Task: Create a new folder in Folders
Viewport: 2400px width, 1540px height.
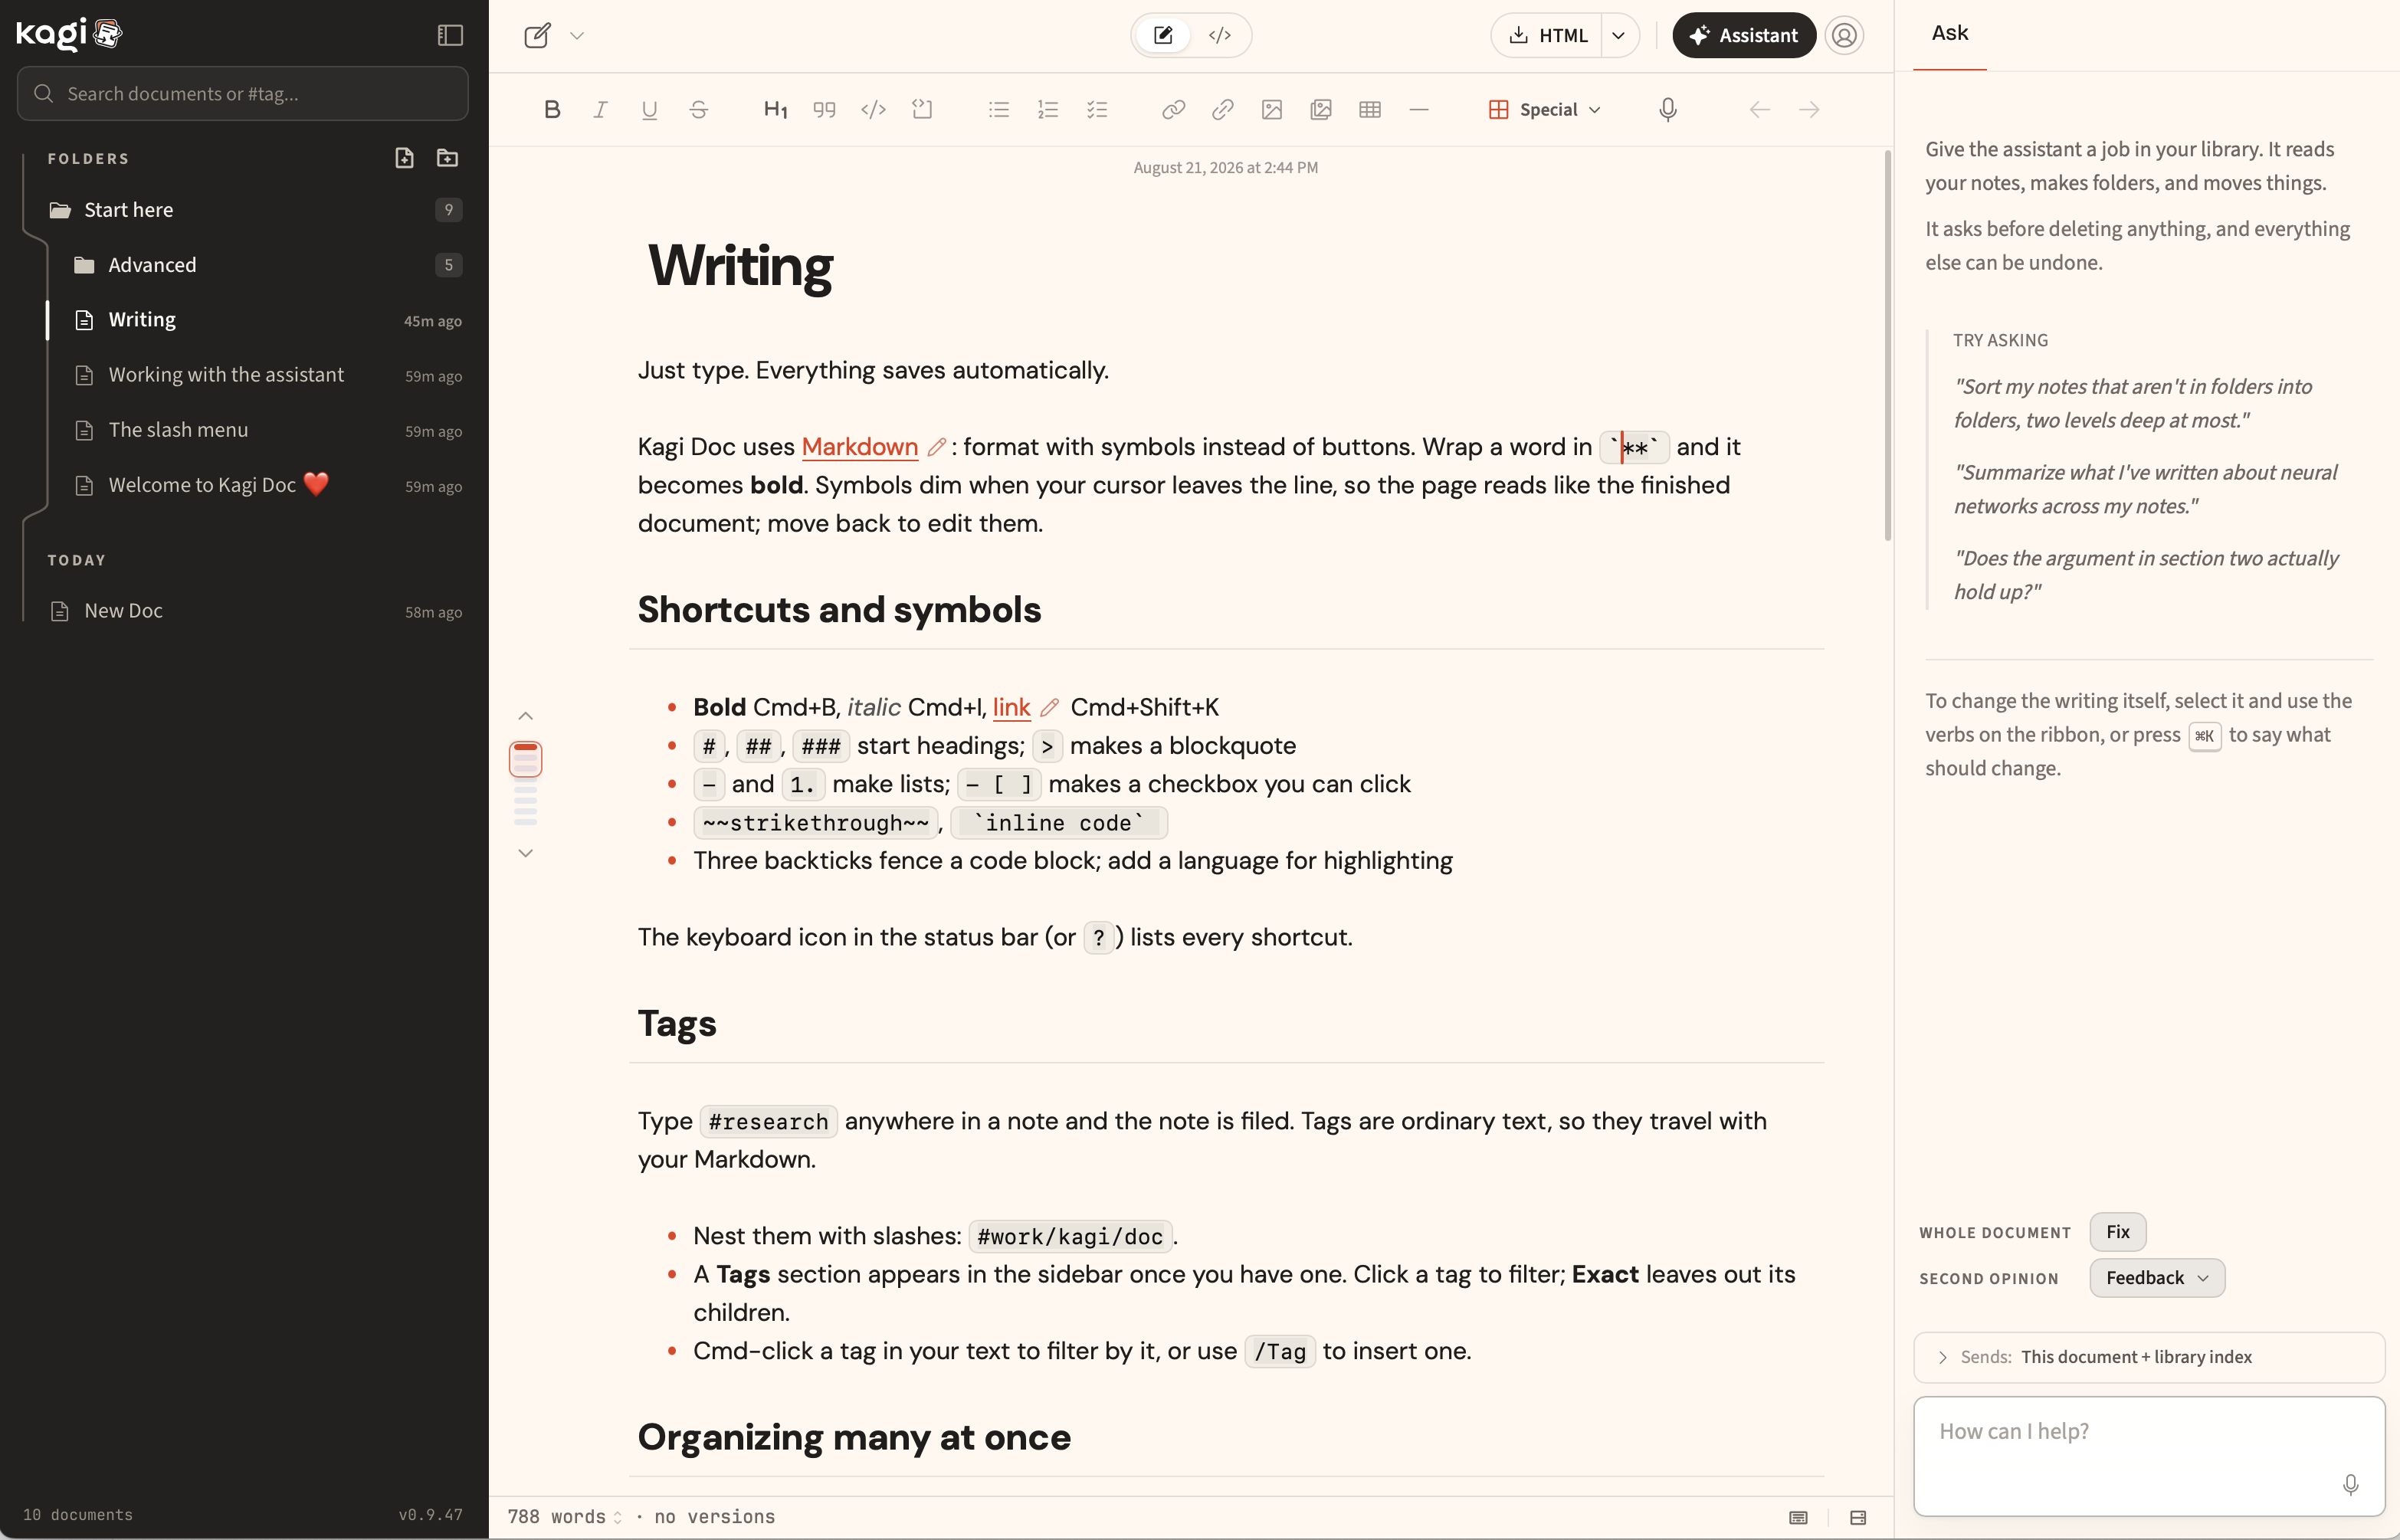Action: pyautogui.click(x=447, y=158)
